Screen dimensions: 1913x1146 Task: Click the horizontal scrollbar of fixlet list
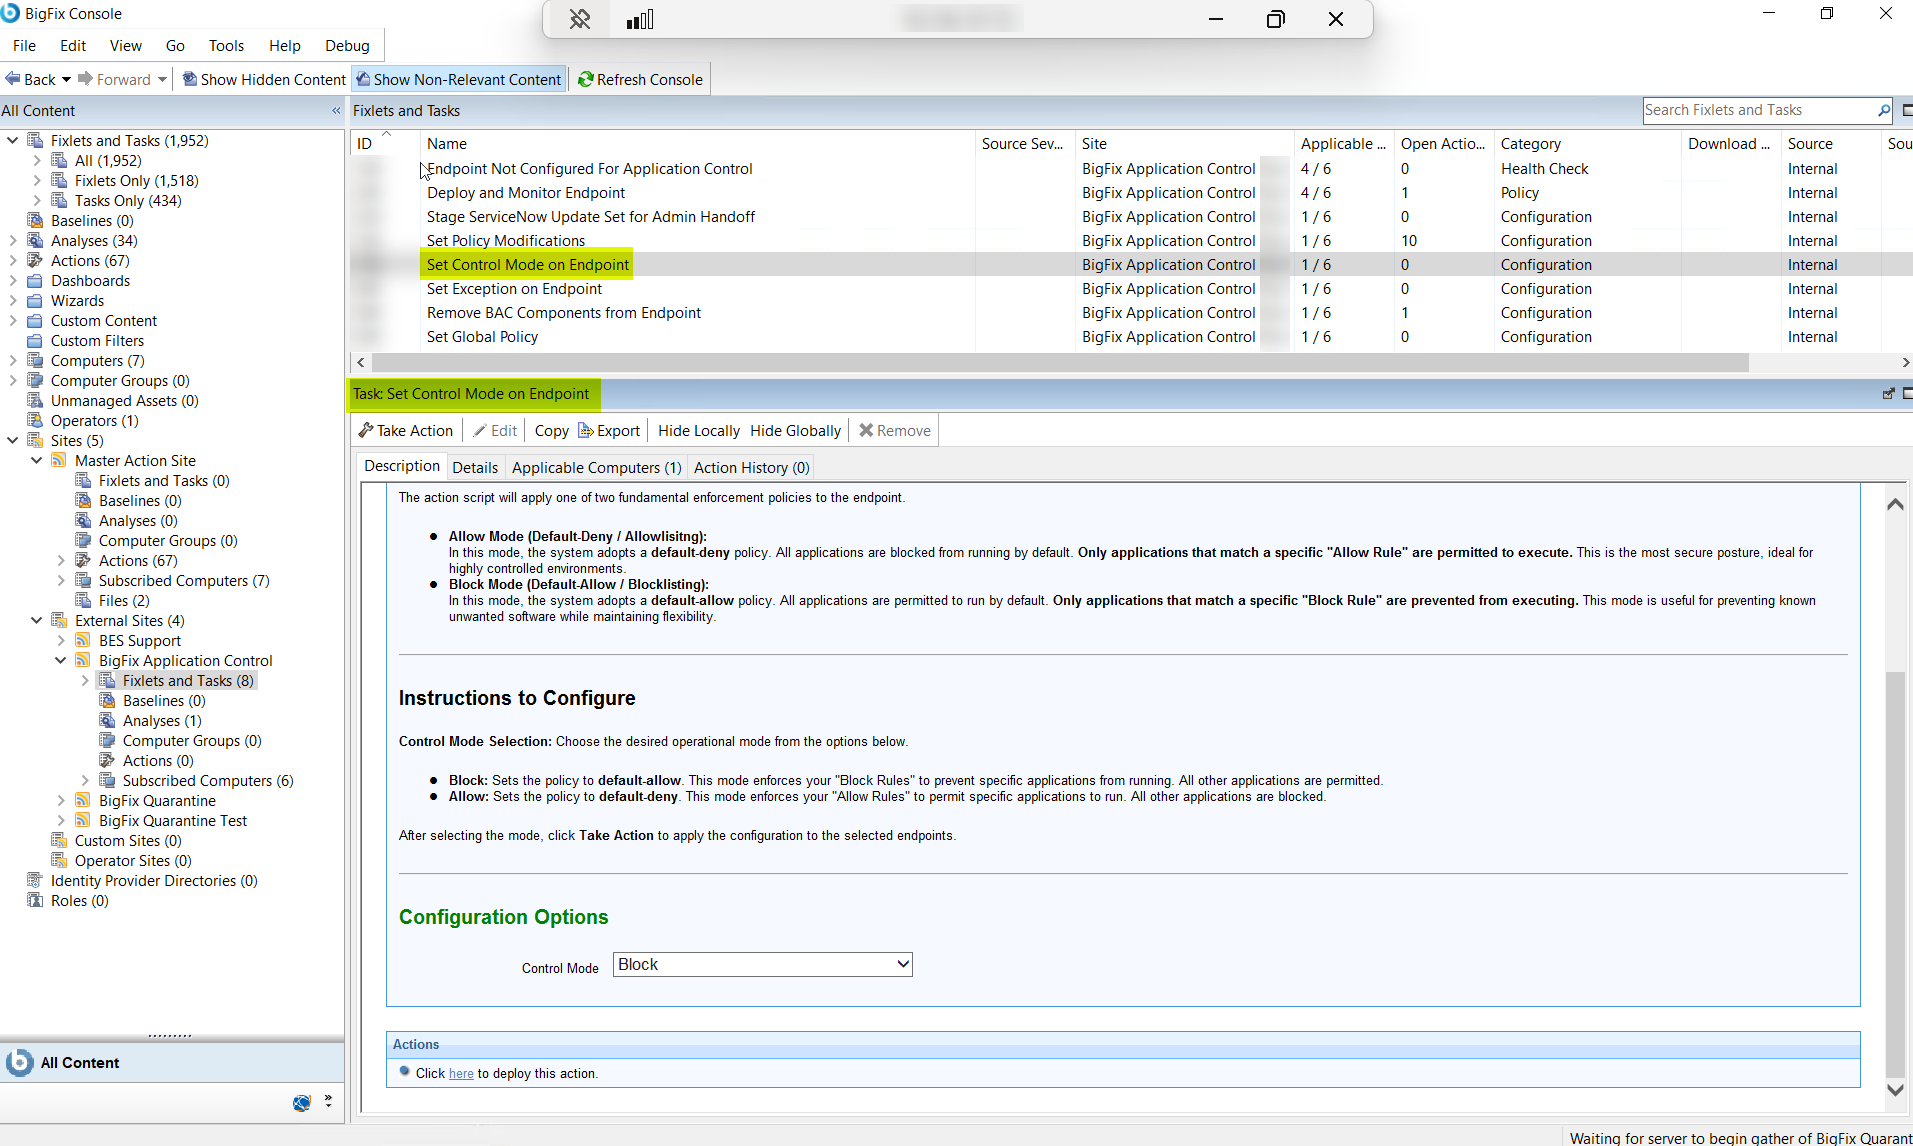[x=1060, y=362]
